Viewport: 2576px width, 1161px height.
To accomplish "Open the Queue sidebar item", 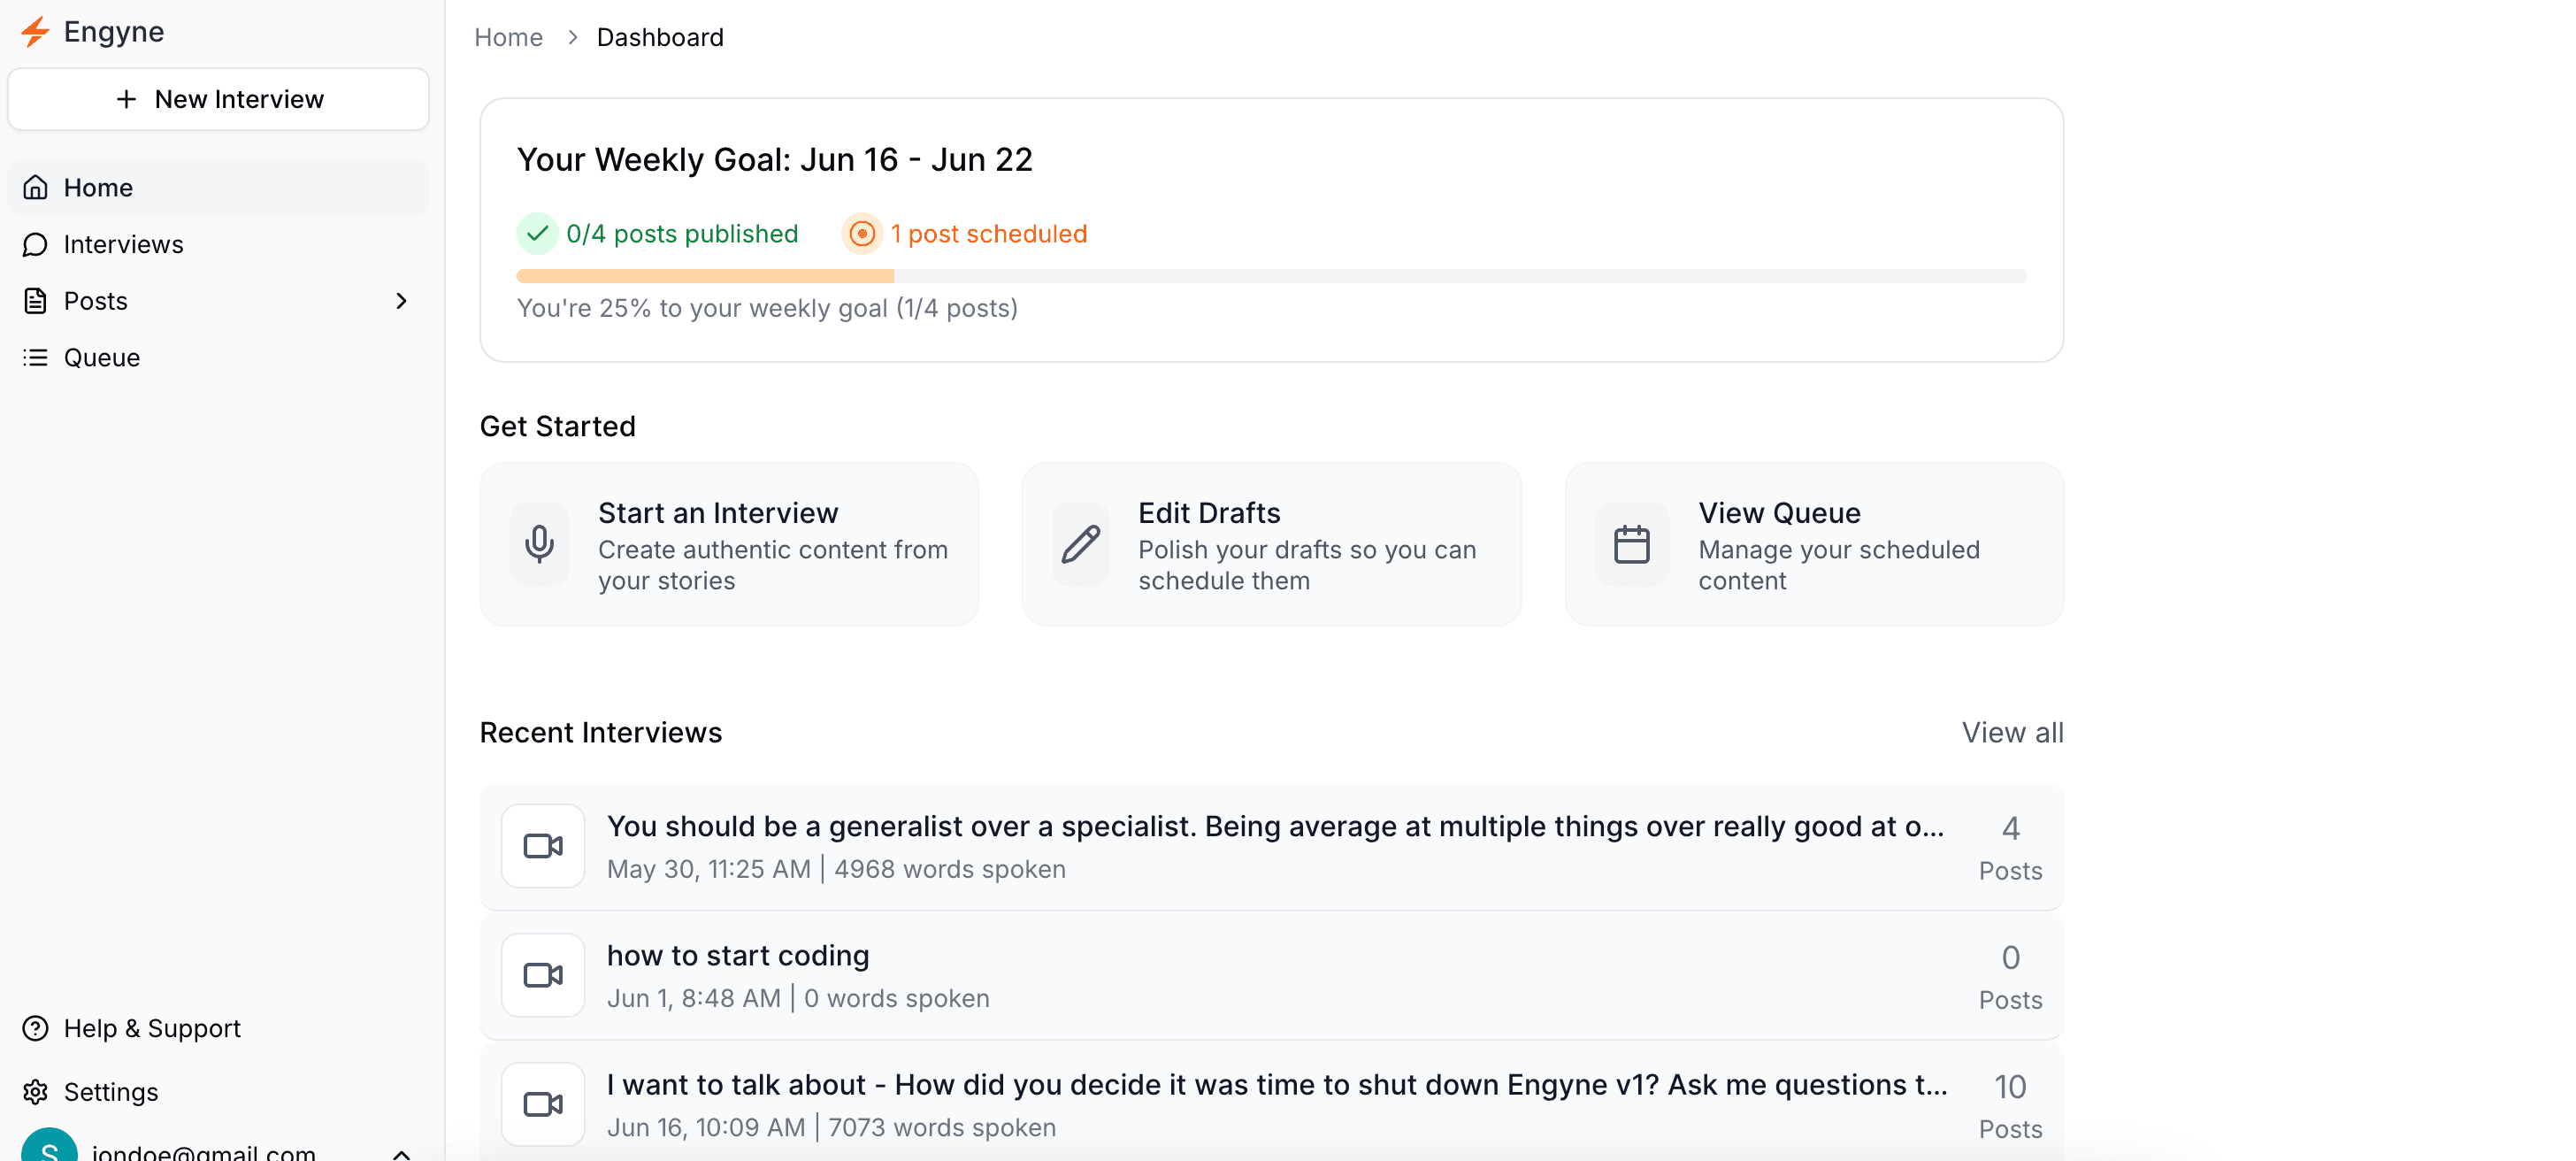I will click(x=101, y=357).
